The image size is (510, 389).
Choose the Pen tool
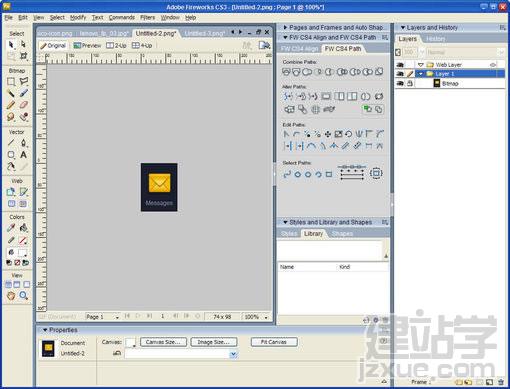coord(23,143)
